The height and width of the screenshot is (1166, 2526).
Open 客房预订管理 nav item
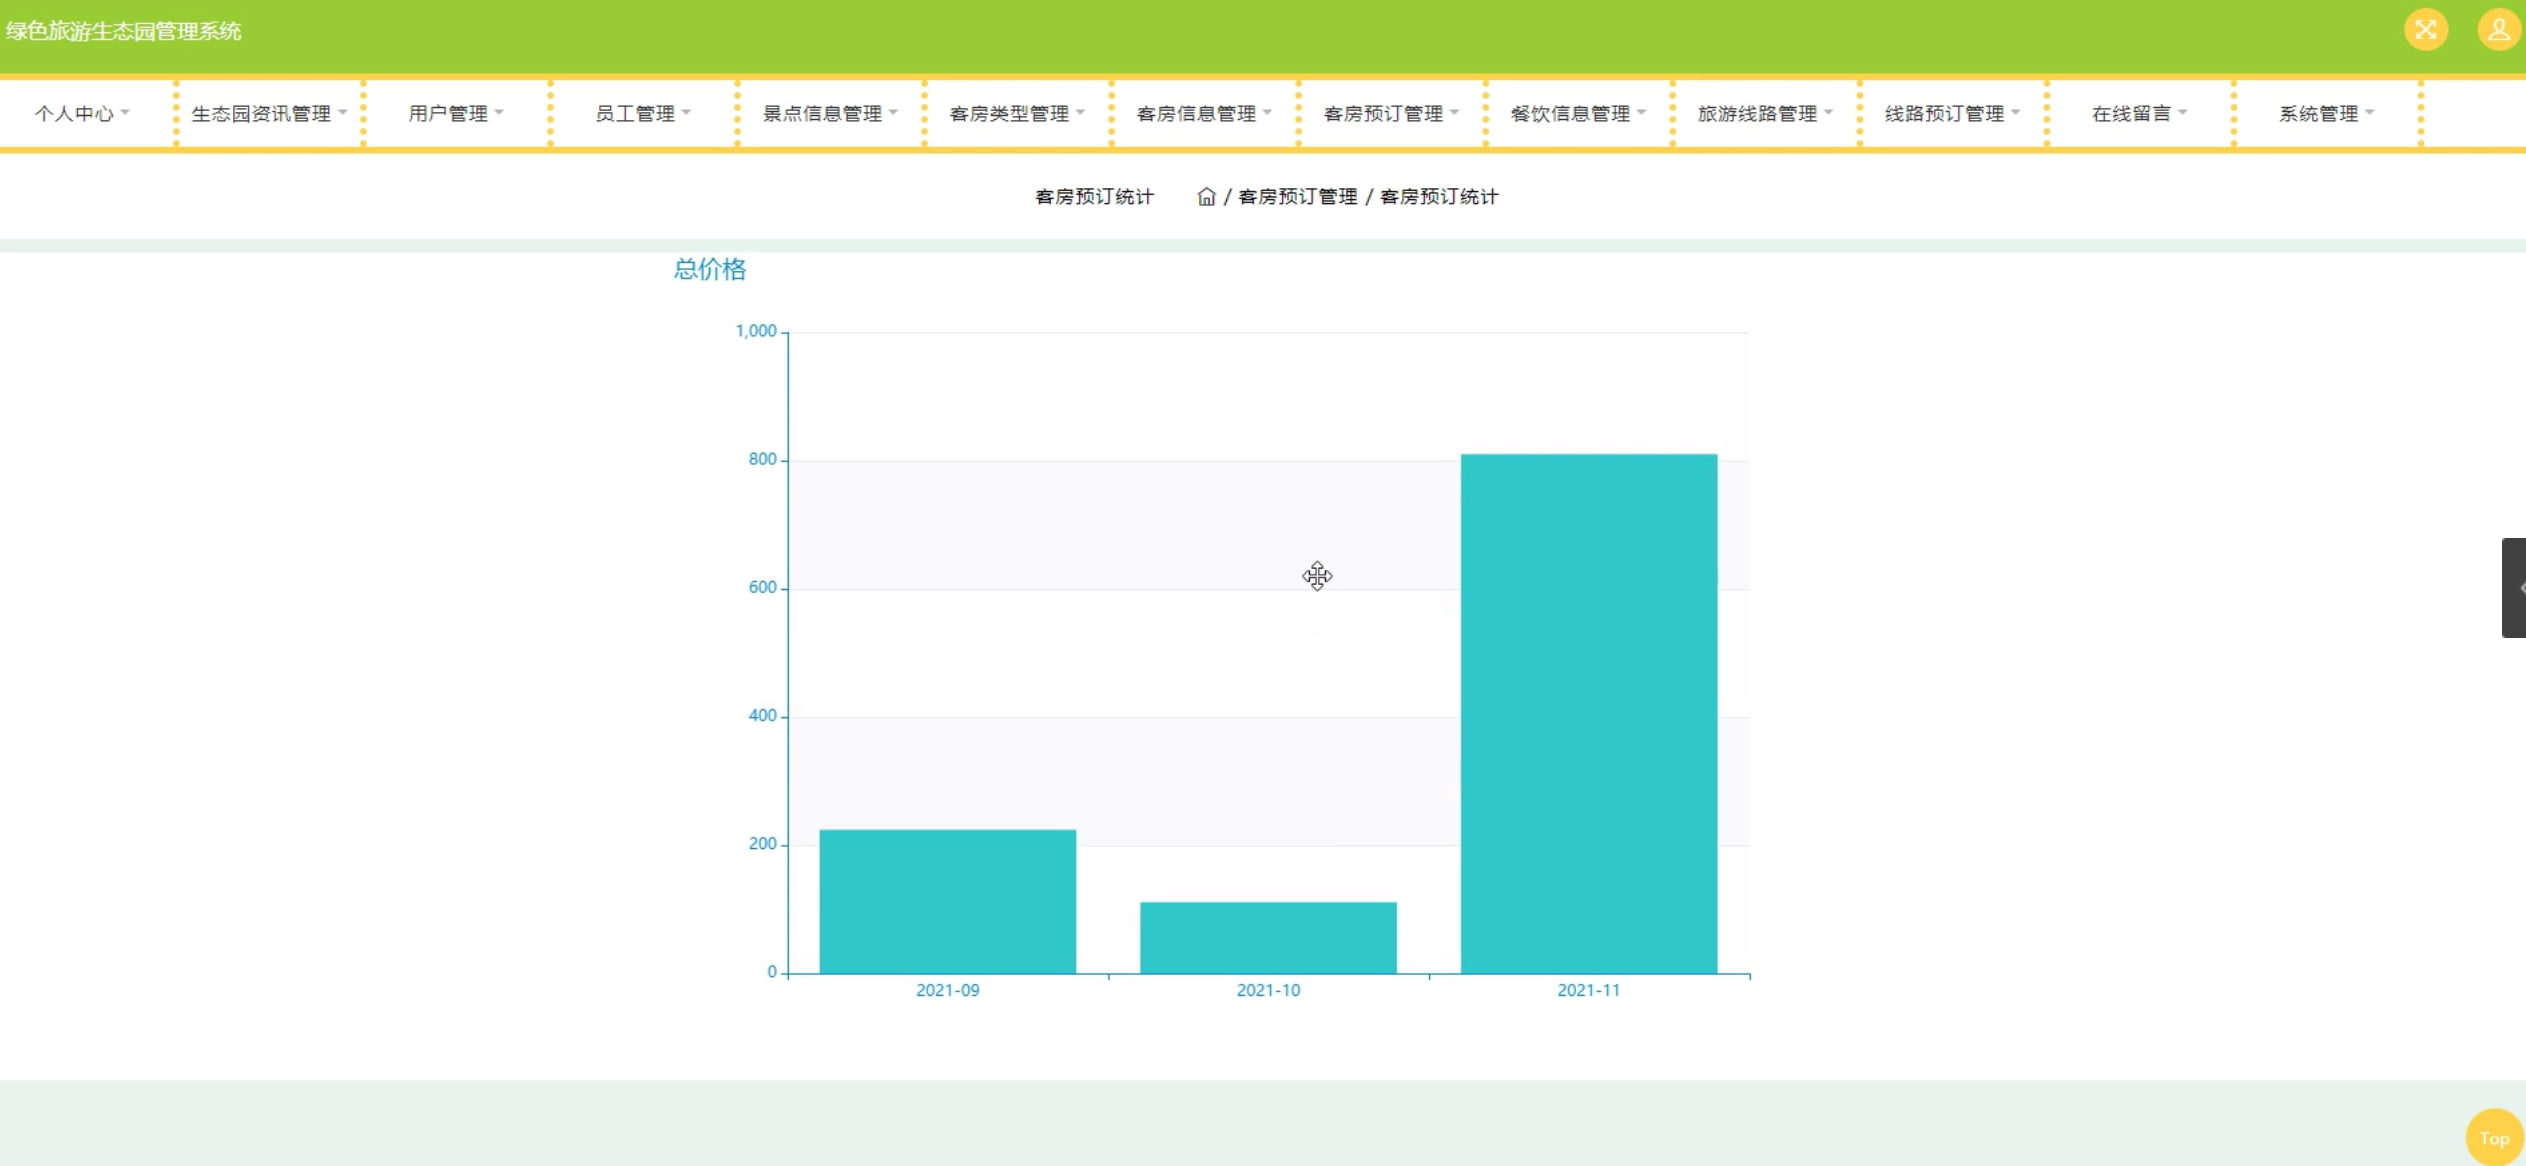click(1390, 114)
